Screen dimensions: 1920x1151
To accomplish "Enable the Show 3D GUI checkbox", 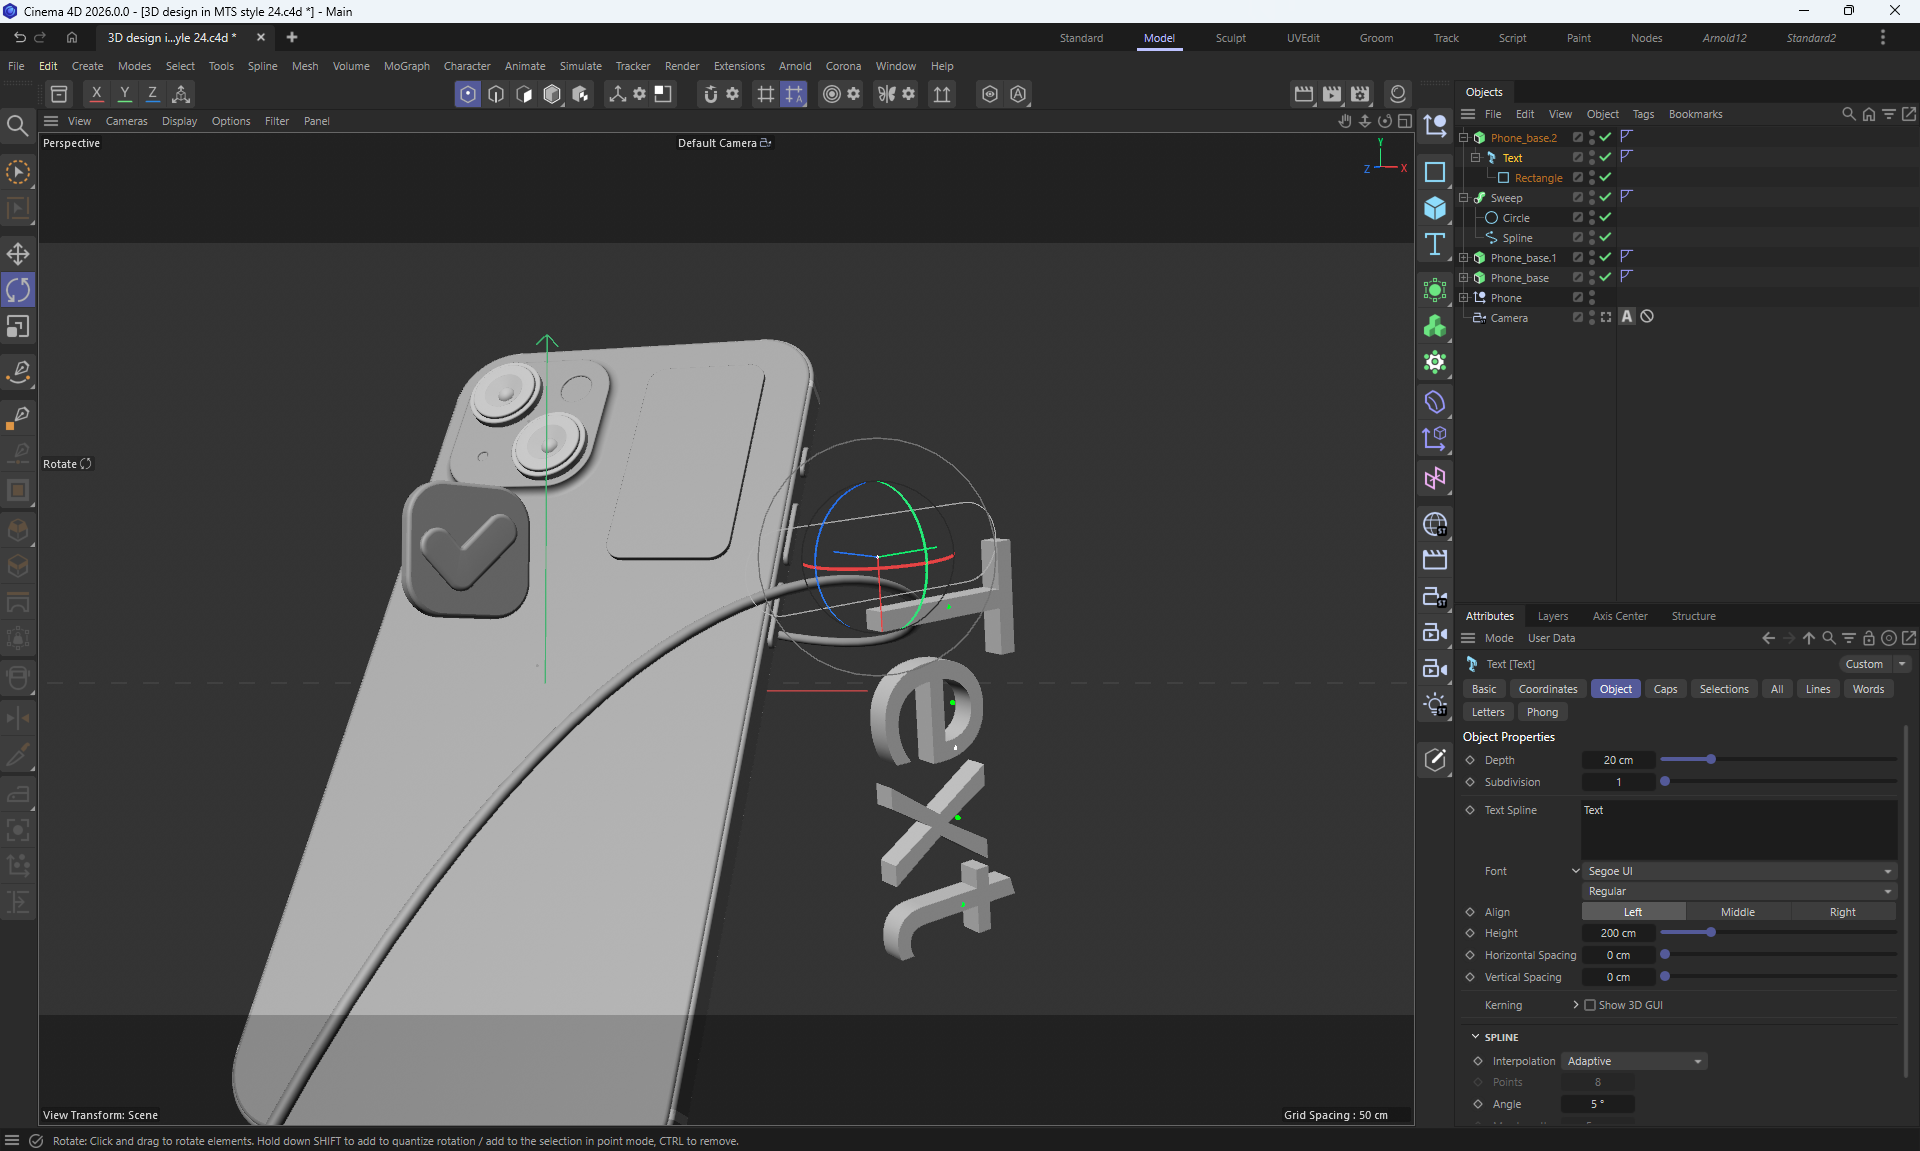I will pyautogui.click(x=1590, y=1005).
